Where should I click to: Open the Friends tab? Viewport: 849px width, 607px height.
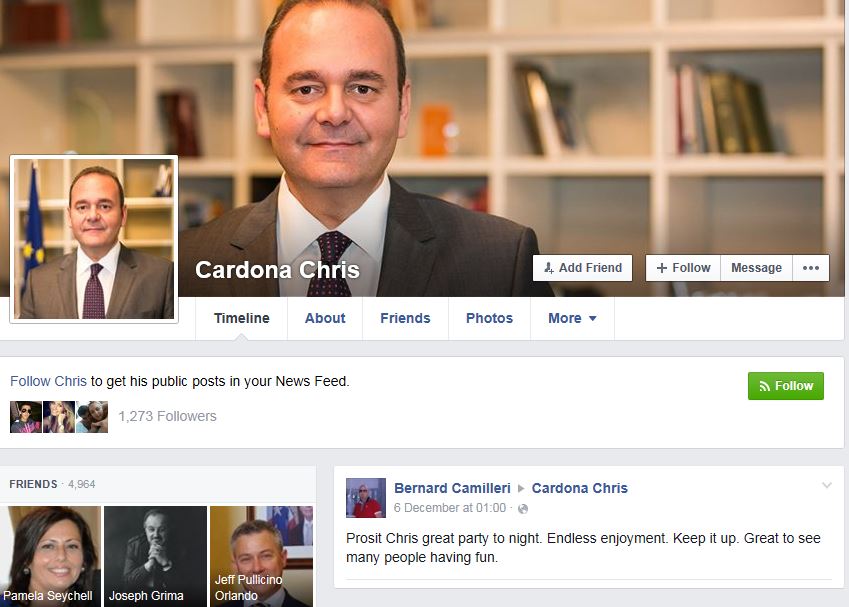[x=405, y=318]
